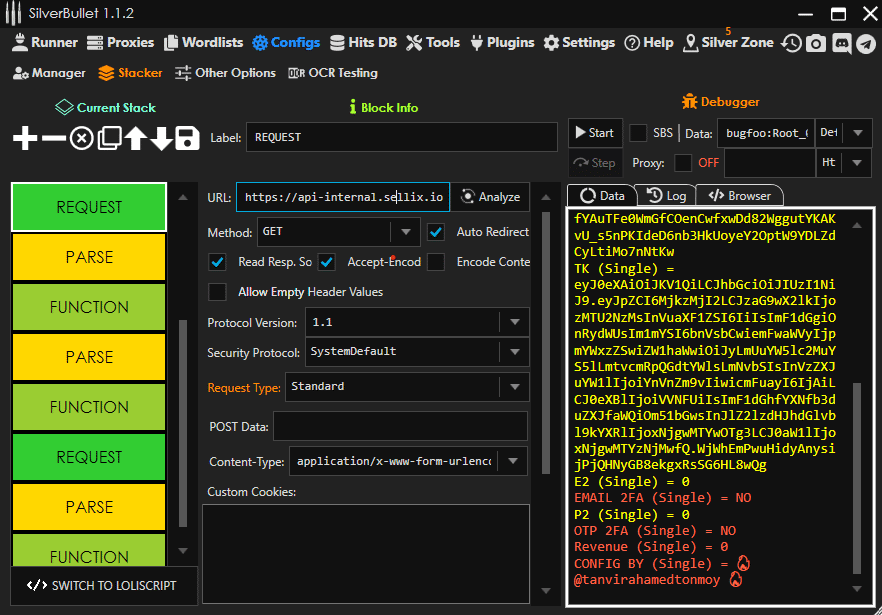The height and width of the screenshot is (615, 882).
Task: Open the Discord icon in the top bar
Action: 841,43
